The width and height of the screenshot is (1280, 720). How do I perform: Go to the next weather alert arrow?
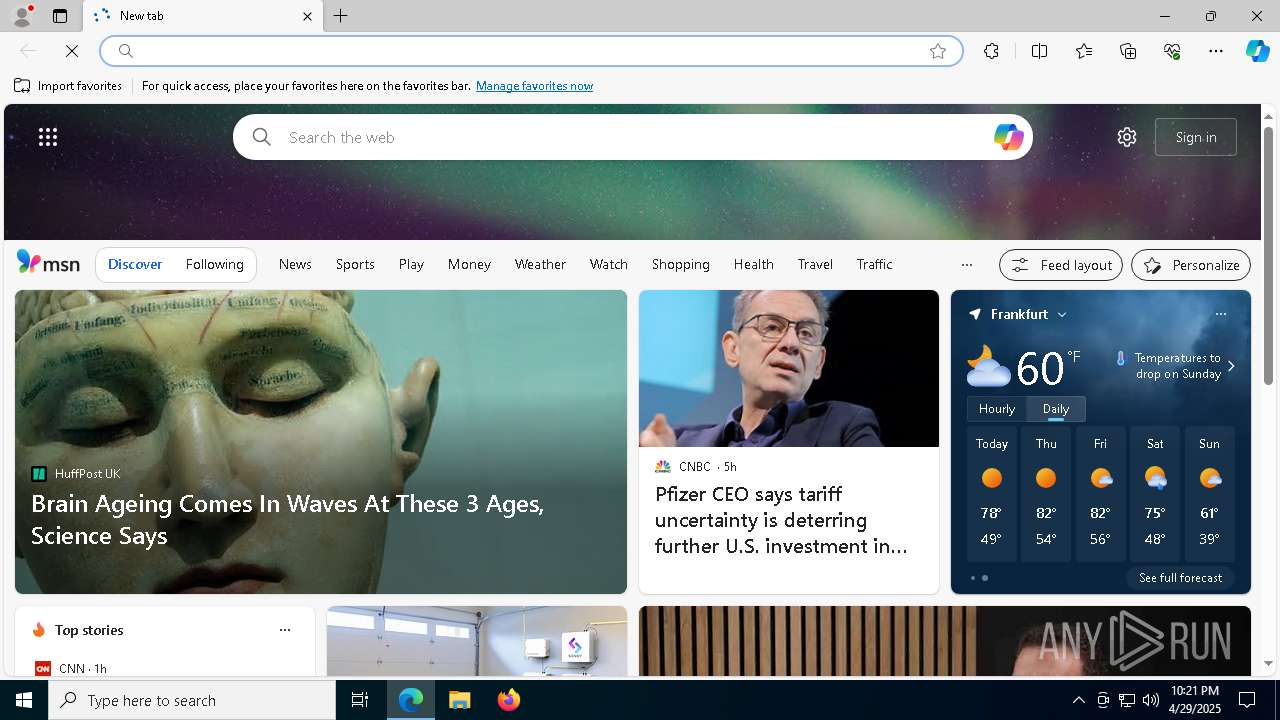pos(1231,366)
